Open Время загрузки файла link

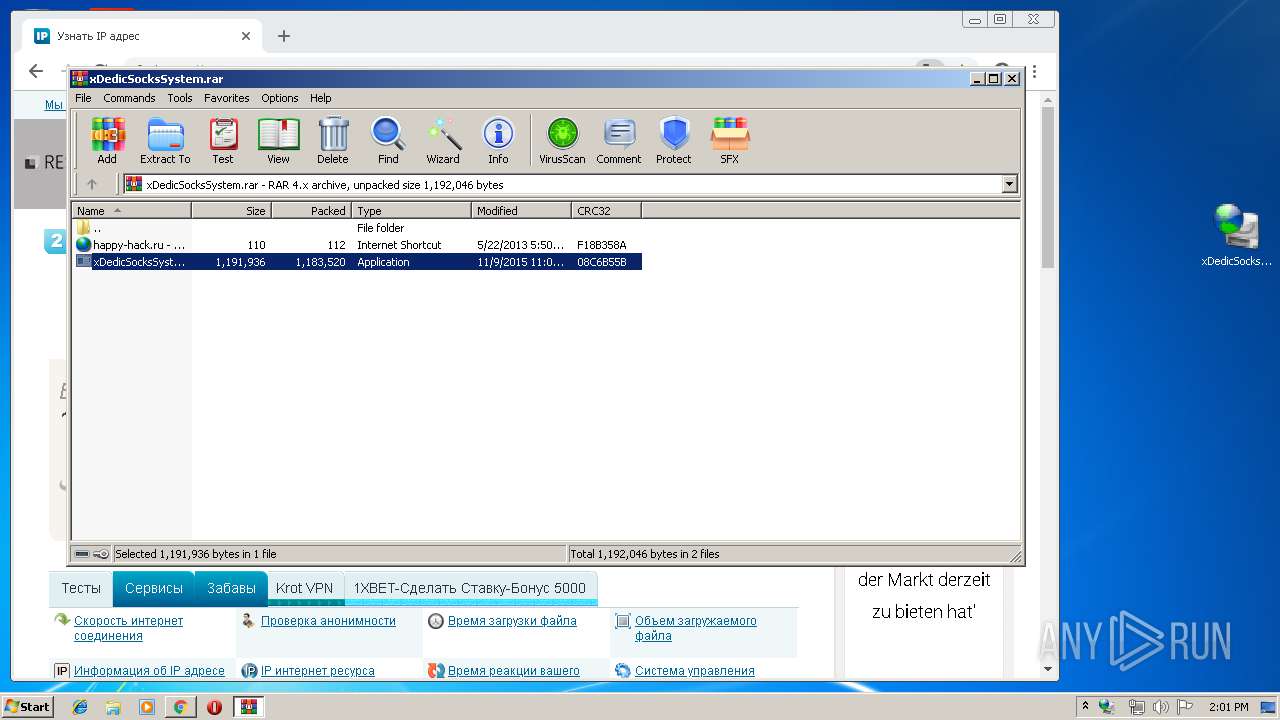click(512, 621)
